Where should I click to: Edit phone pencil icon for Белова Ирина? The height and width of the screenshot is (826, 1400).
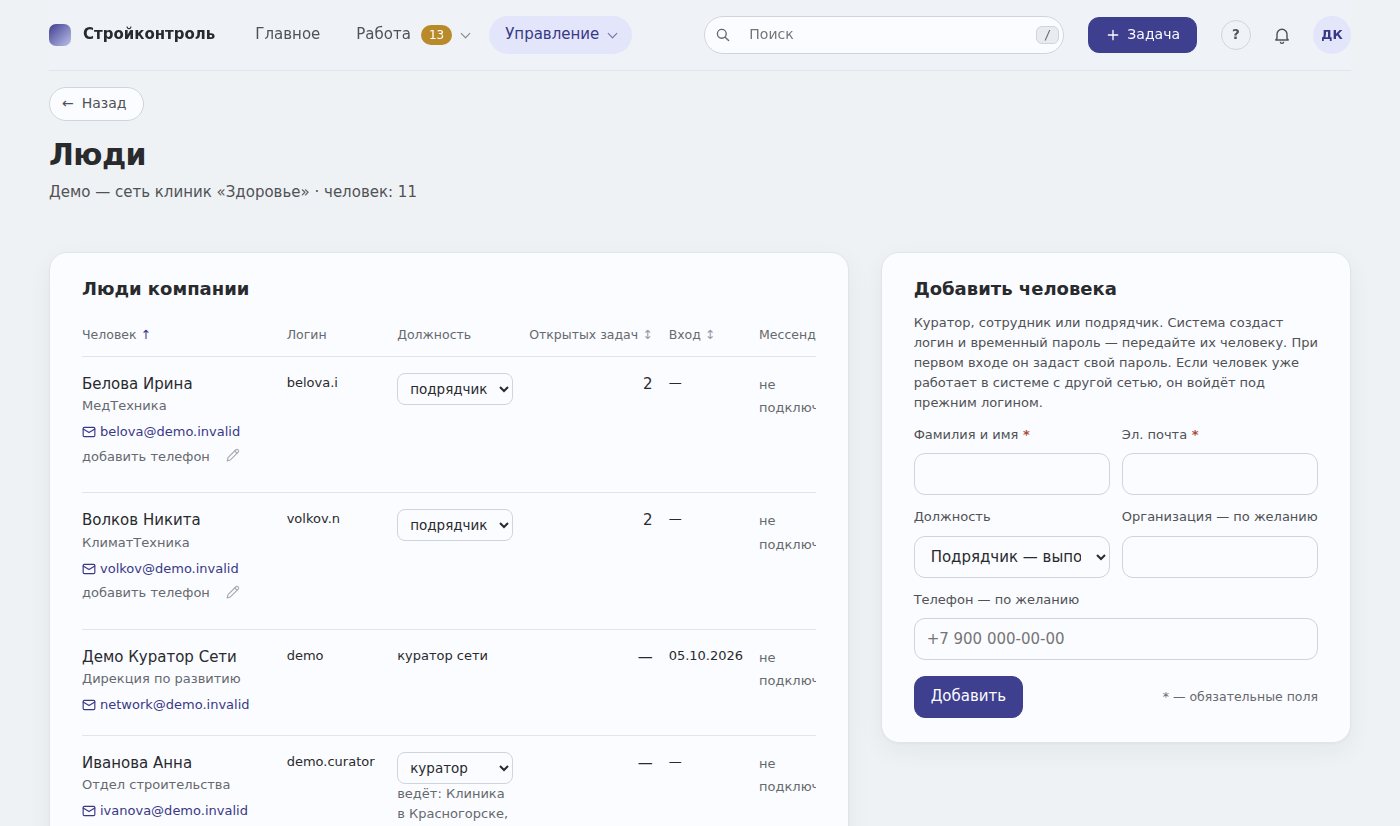tap(233, 456)
